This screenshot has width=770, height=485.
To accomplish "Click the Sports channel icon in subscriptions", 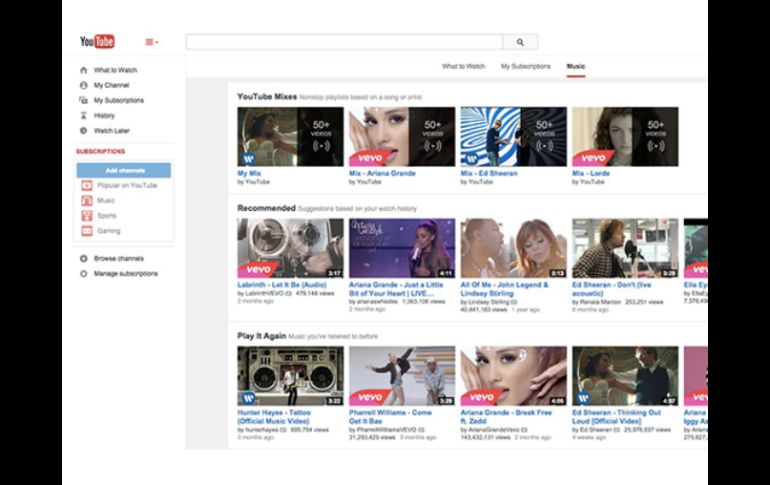I will point(87,216).
